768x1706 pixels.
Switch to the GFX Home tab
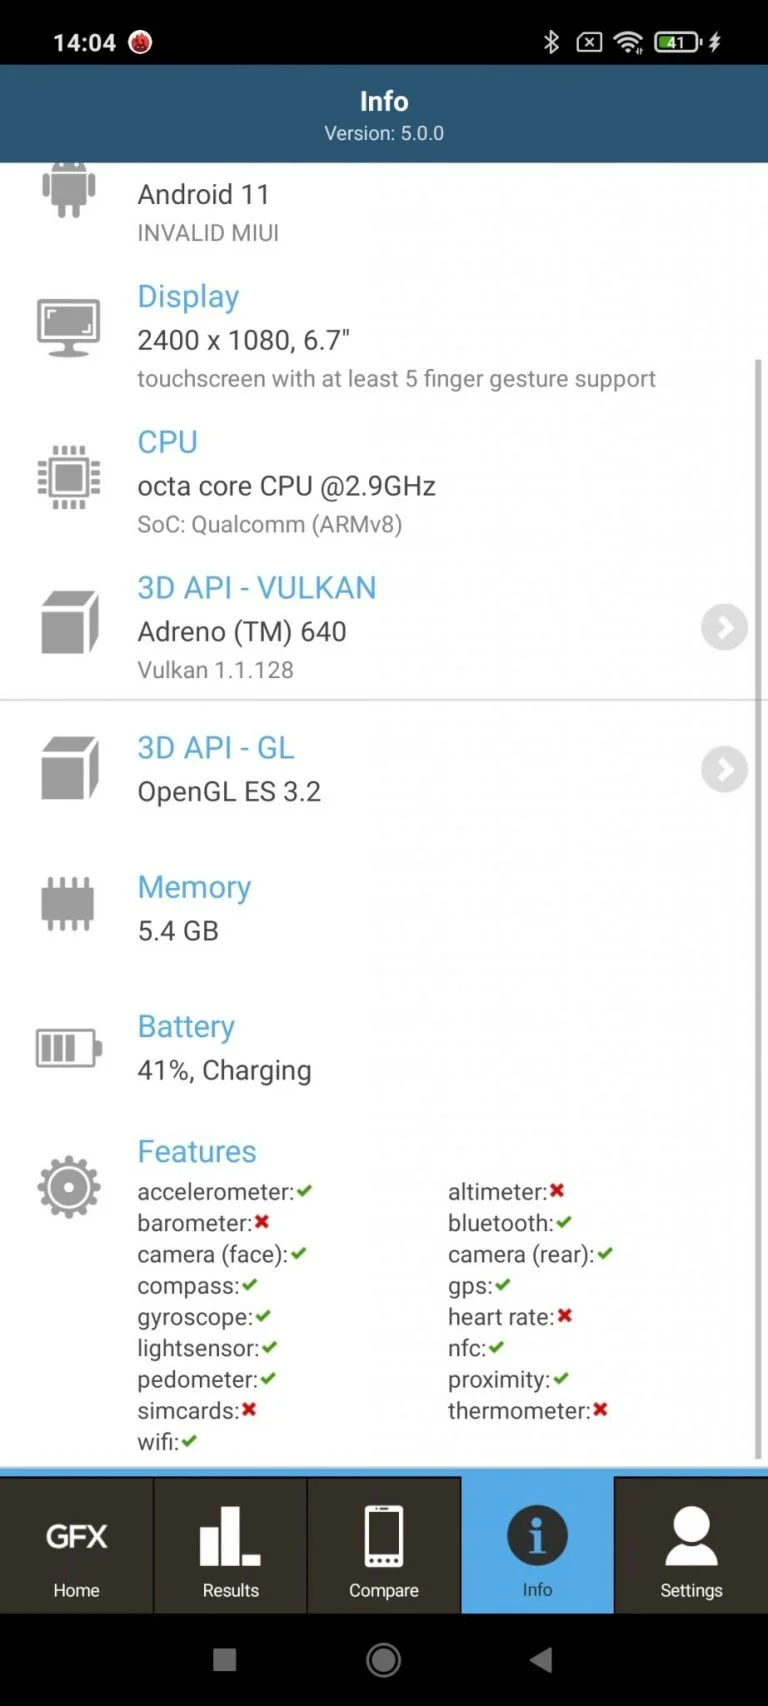click(76, 1545)
